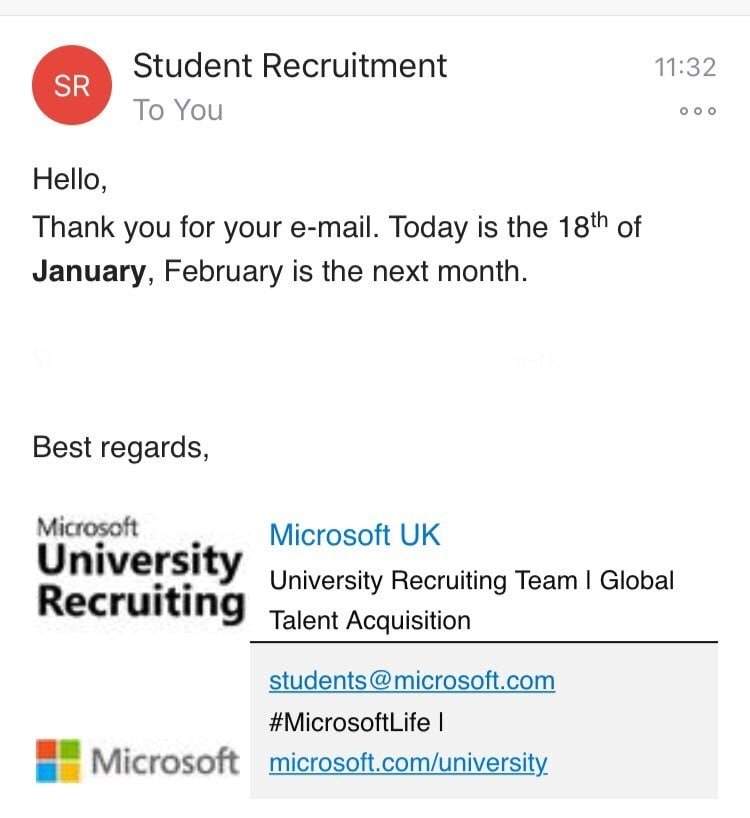Click the "Best regards," closing text

(x=121, y=447)
